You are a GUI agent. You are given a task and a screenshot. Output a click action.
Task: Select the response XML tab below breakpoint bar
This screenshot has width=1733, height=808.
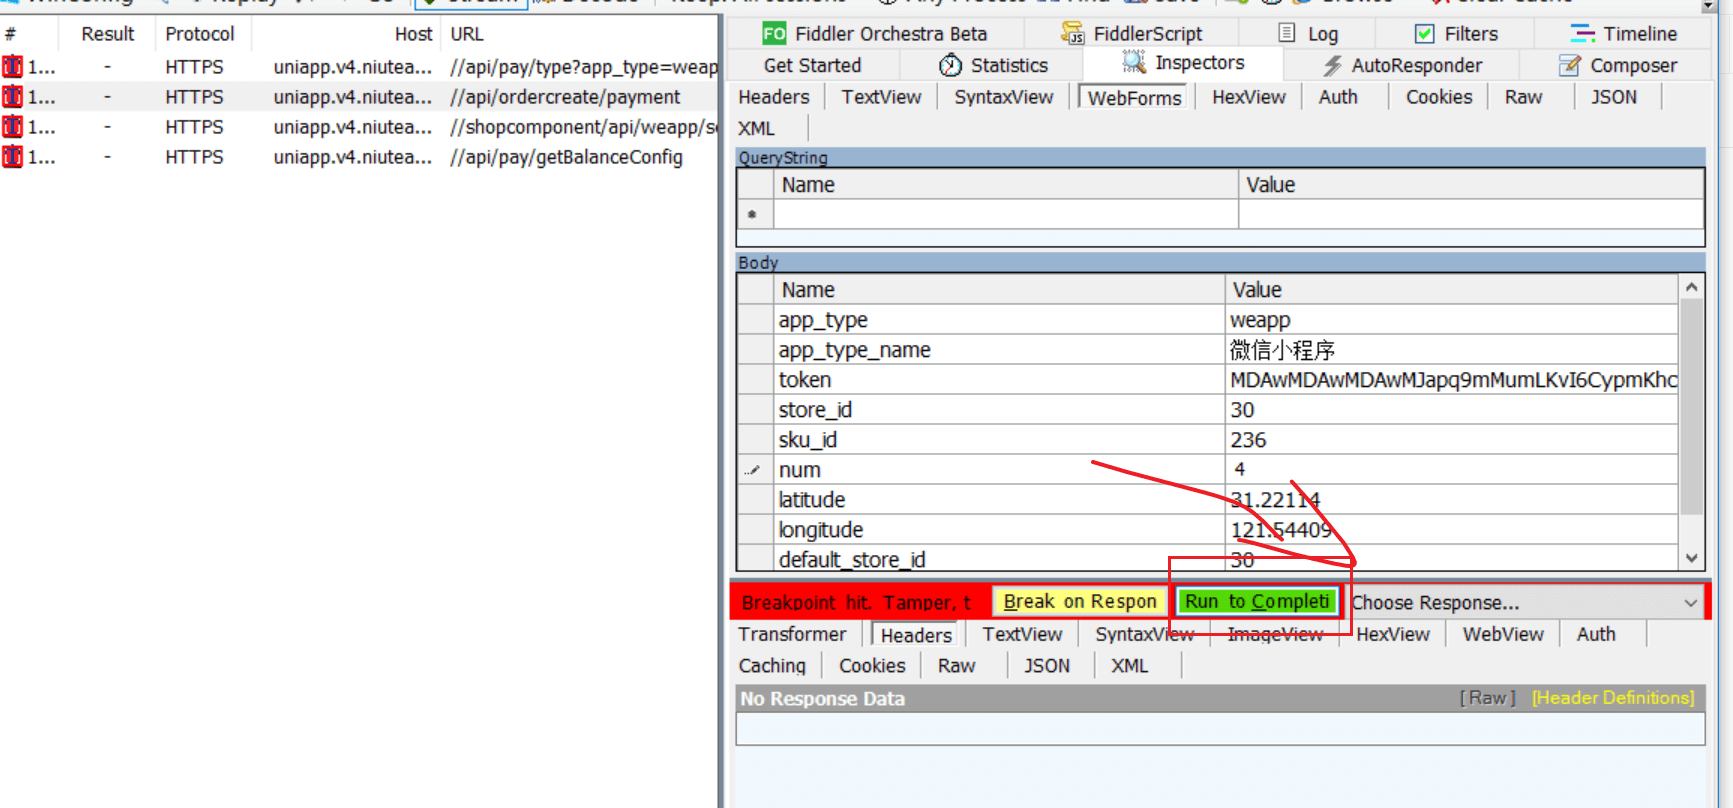[x=1130, y=666]
